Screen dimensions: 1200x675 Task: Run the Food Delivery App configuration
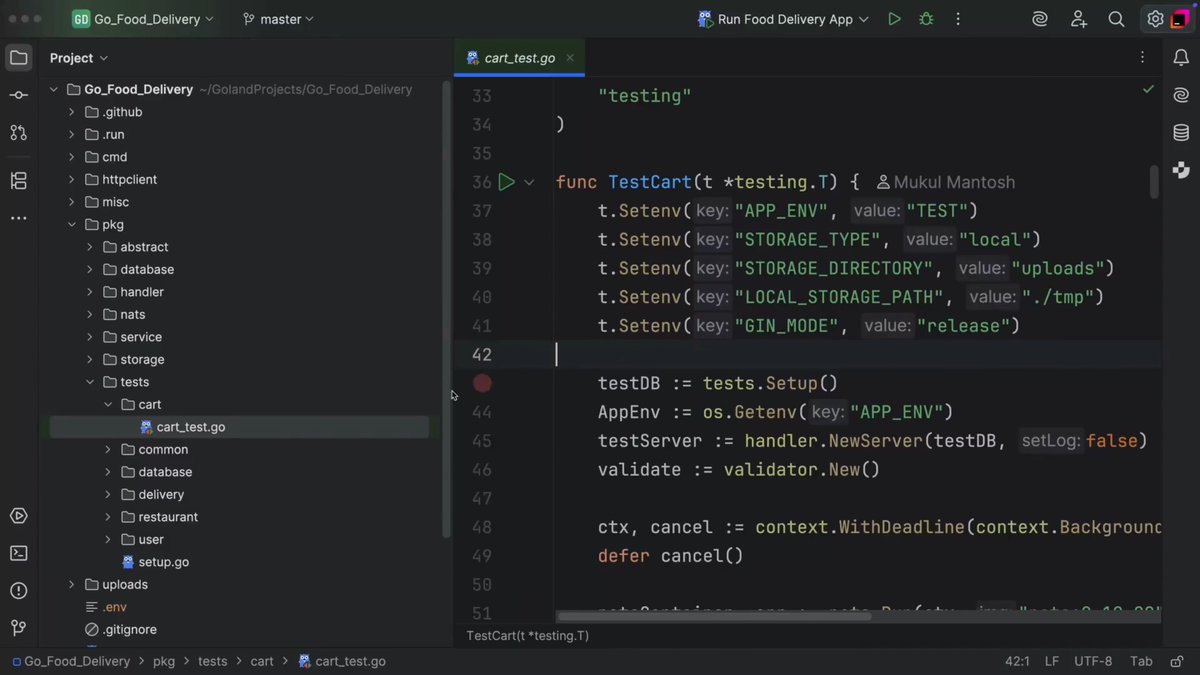(894, 19)
